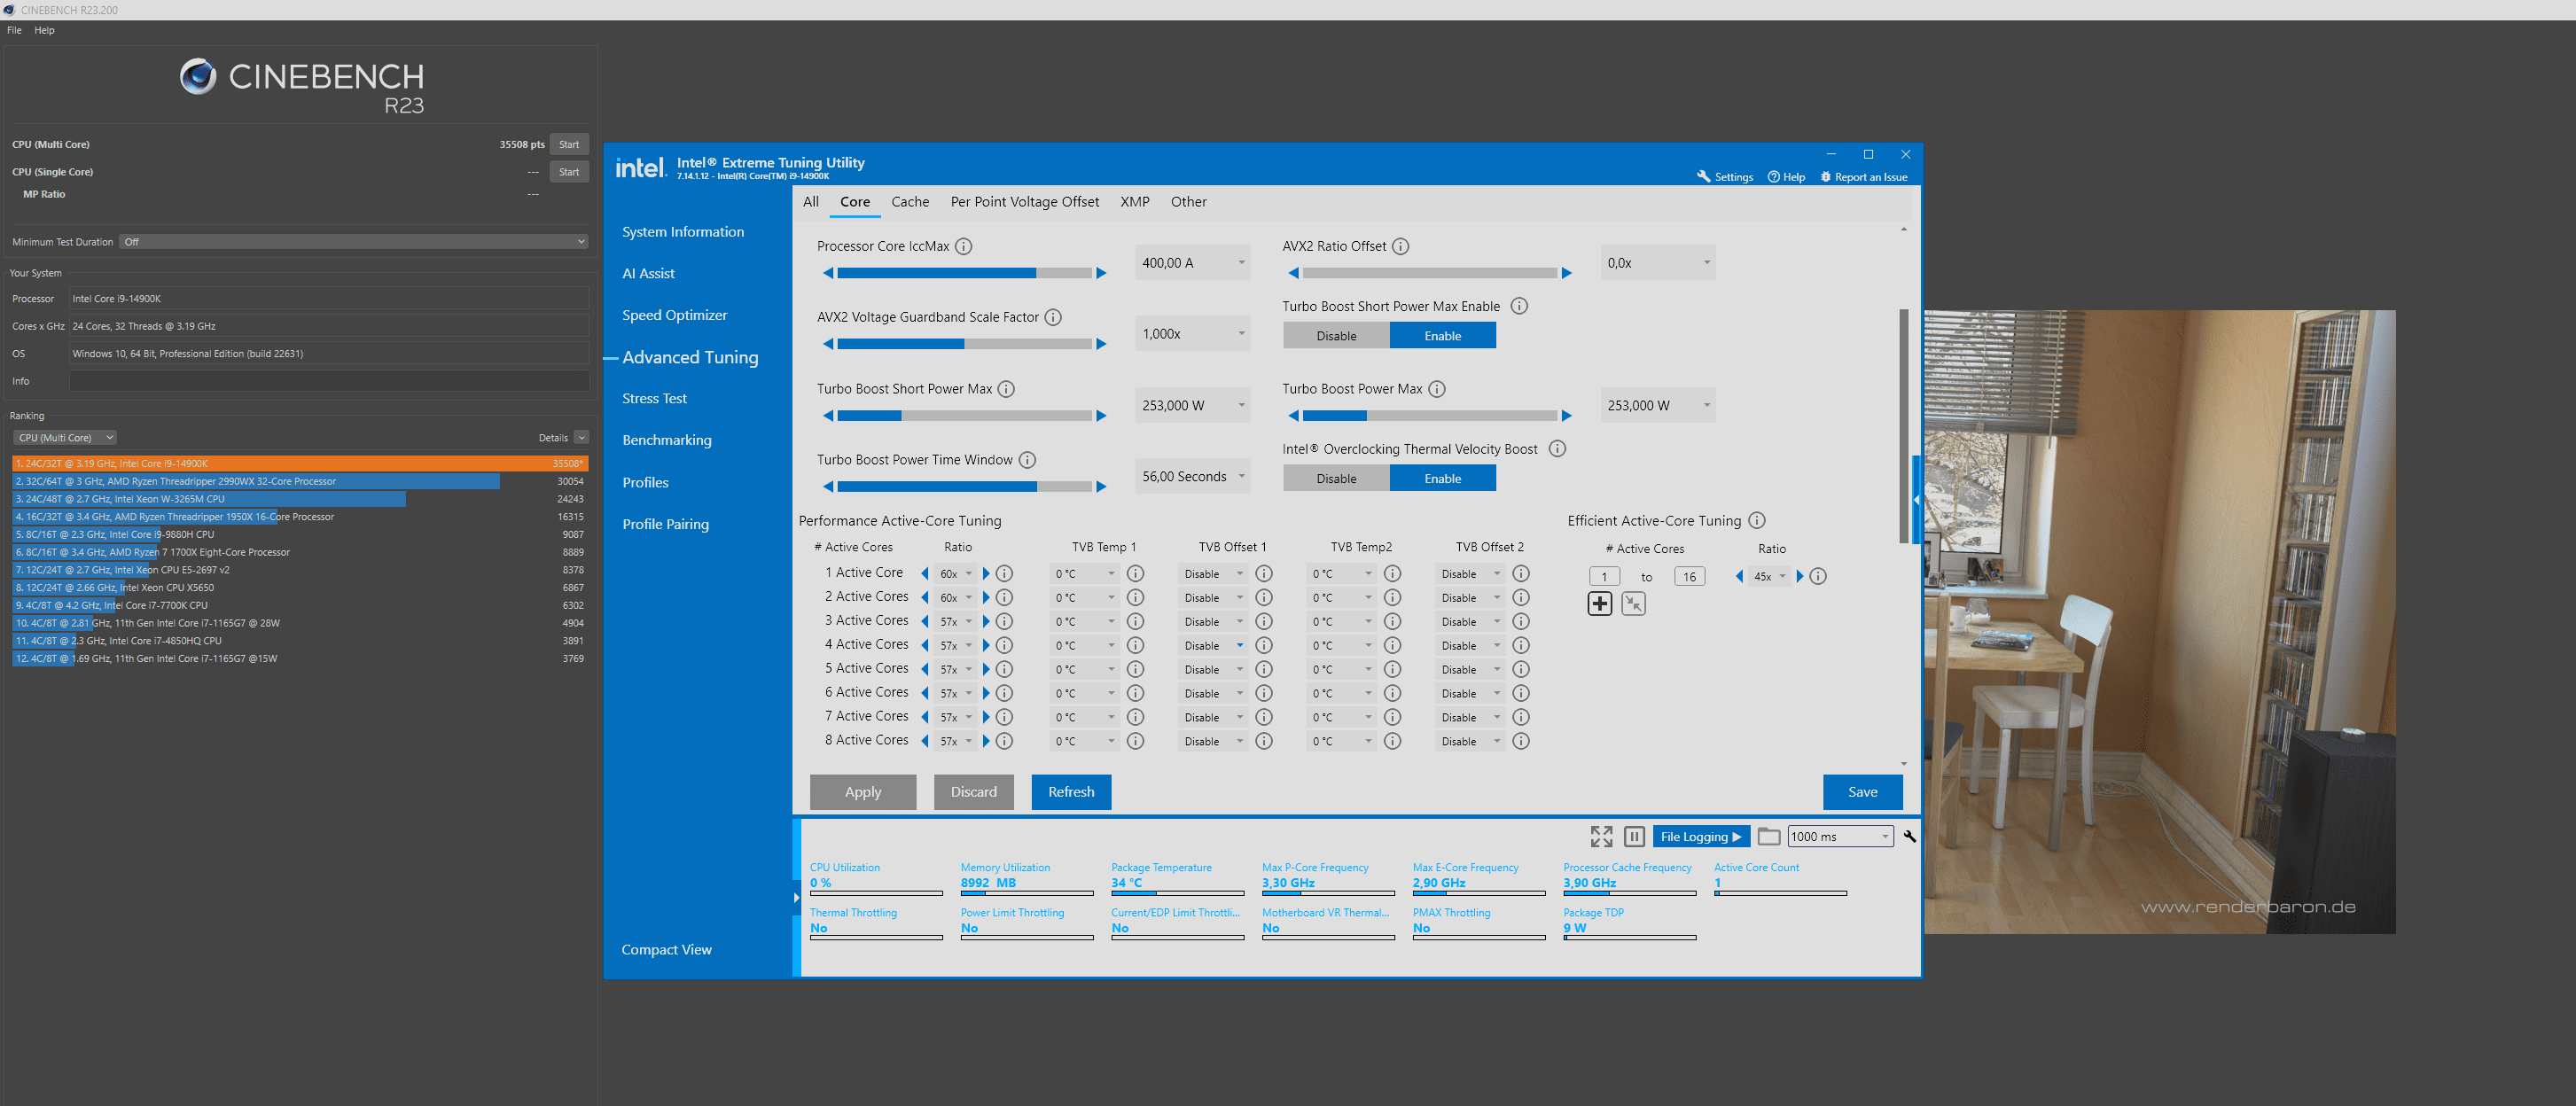Image resolution: width=2576 pixels, height=1106 pixels.
Task: Start File Logging
Action: (x=1701, y=836)
